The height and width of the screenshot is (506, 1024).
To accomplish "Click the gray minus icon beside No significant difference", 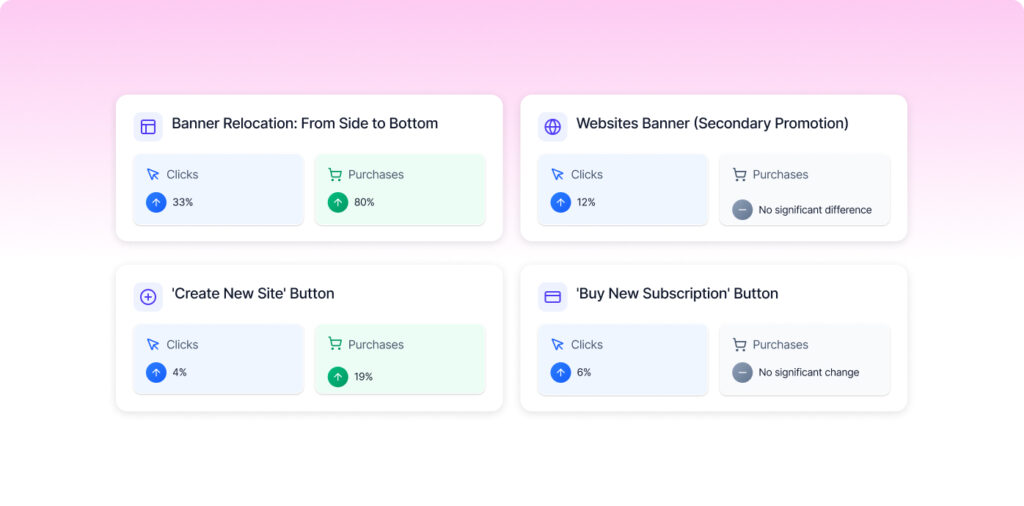I will [742, 210].
